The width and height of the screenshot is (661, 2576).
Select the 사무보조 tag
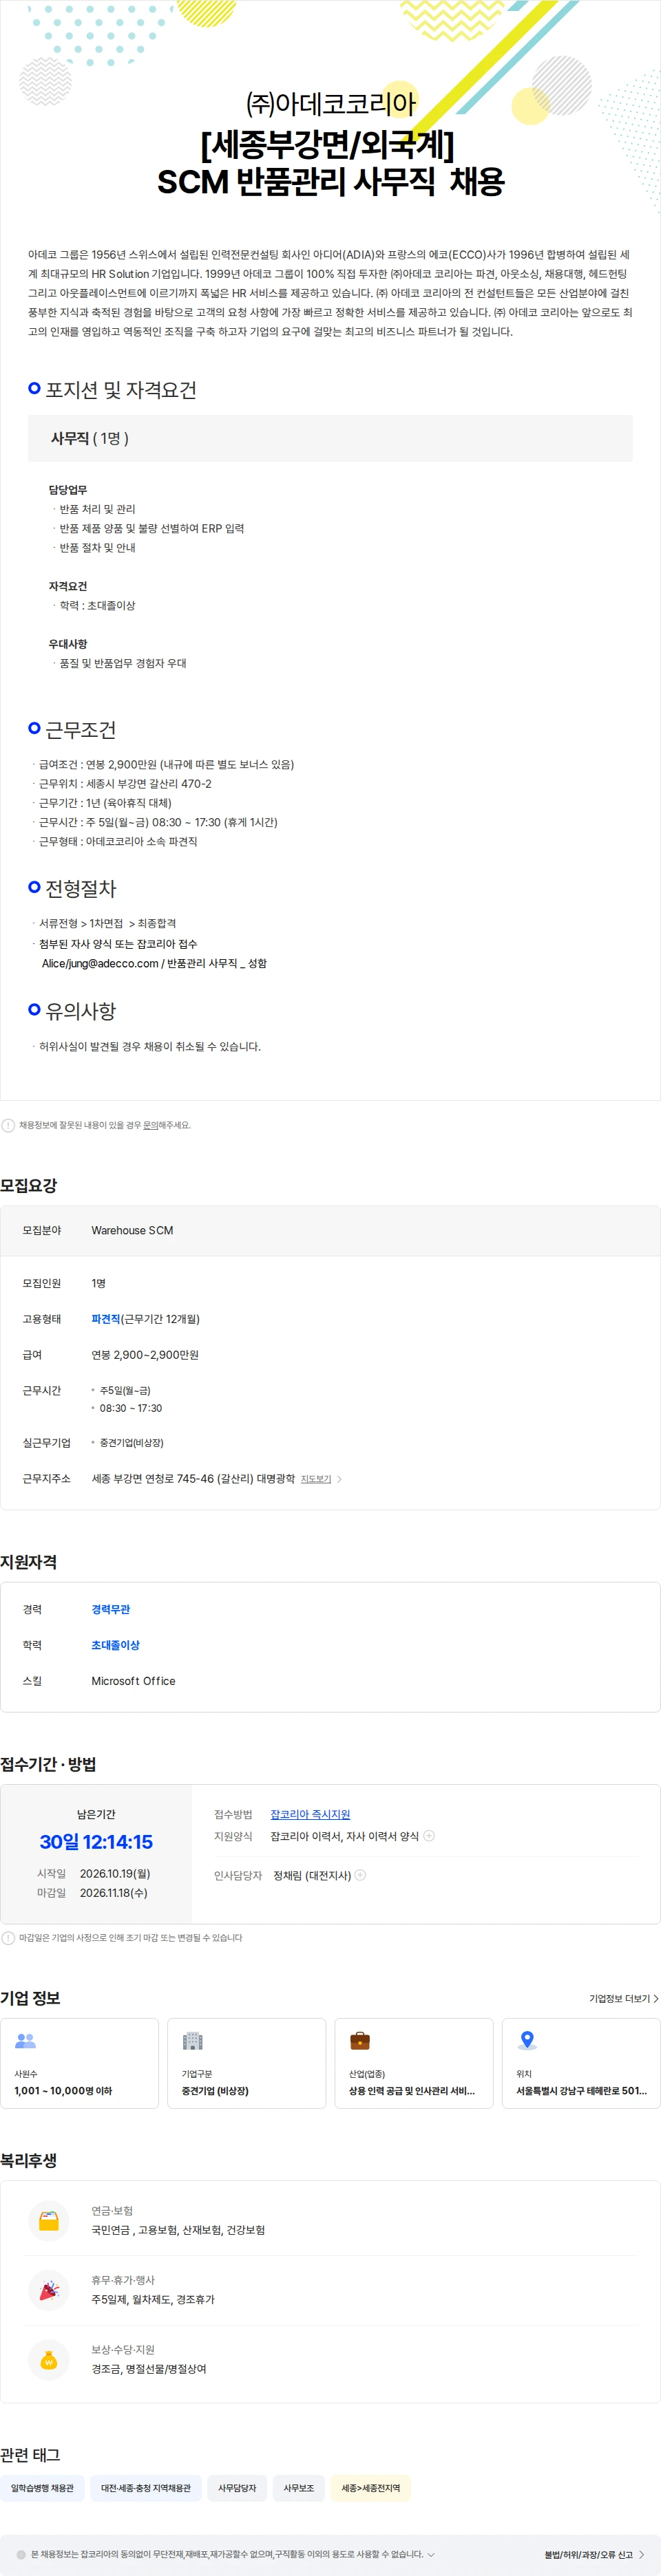298,2487
